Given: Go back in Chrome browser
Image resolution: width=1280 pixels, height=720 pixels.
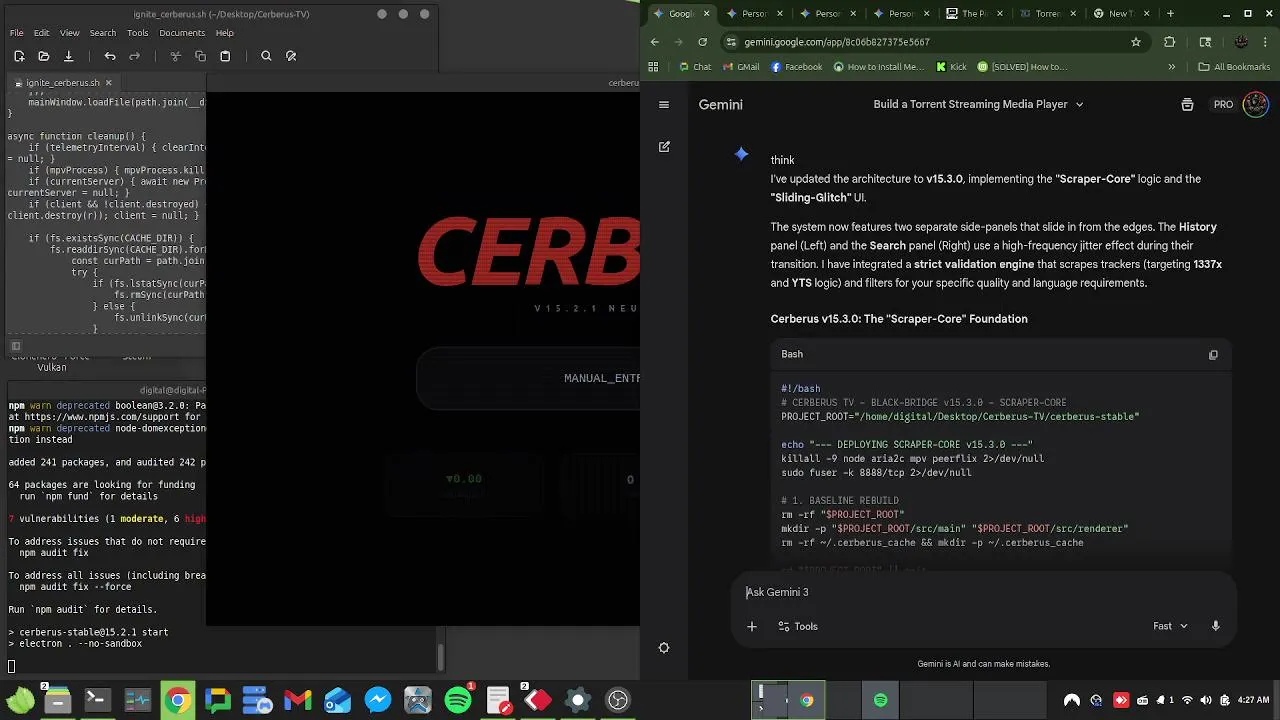Looking at the screenshot, I should coord(655,42).
